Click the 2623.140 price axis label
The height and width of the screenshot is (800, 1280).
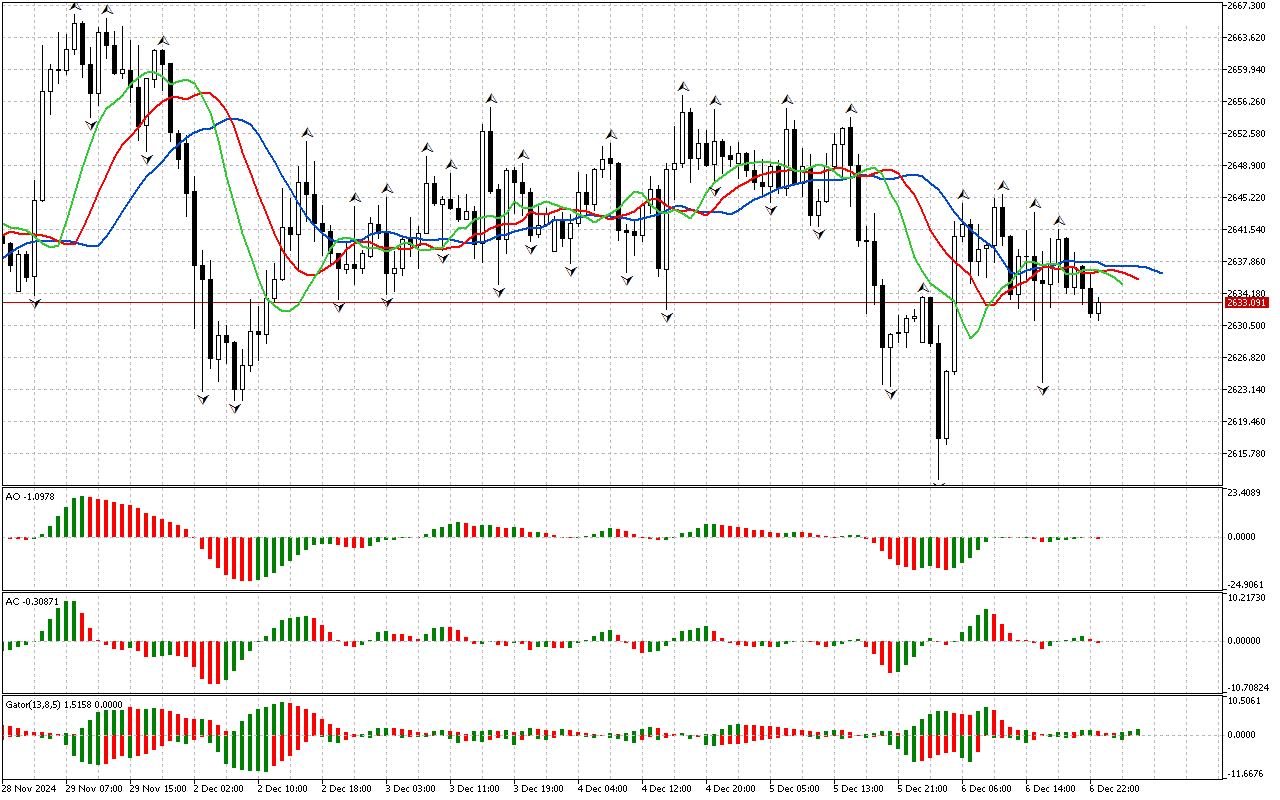click(x=1247, y=390)
